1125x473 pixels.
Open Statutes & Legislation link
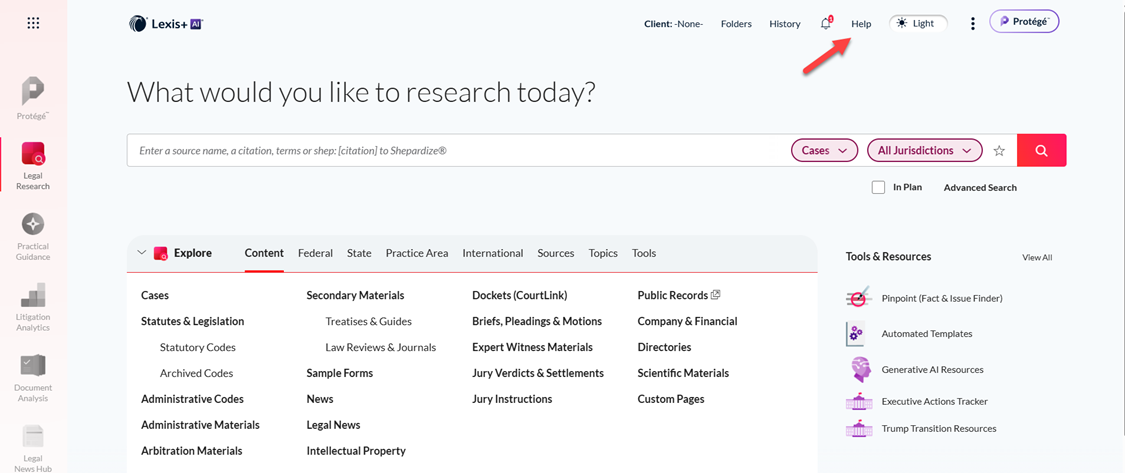192,321
